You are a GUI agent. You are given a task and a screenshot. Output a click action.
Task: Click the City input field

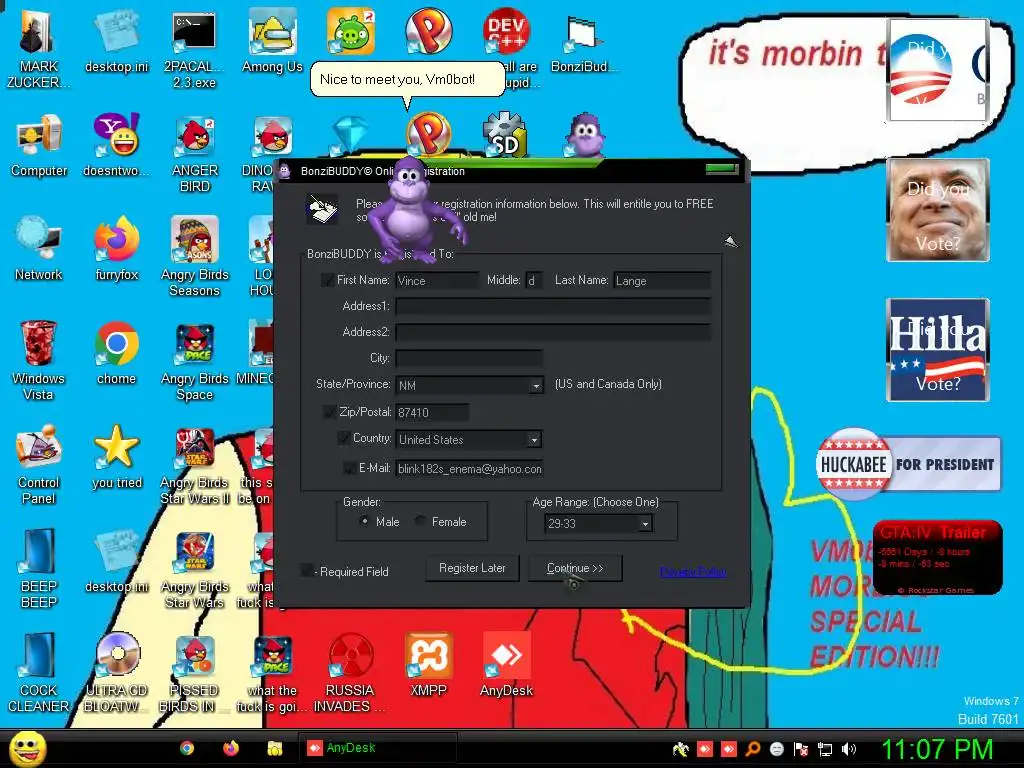[469, 358]
